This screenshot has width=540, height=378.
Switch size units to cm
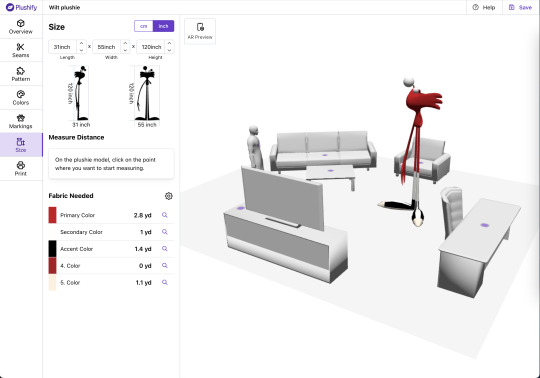click(x=144, y=26)
